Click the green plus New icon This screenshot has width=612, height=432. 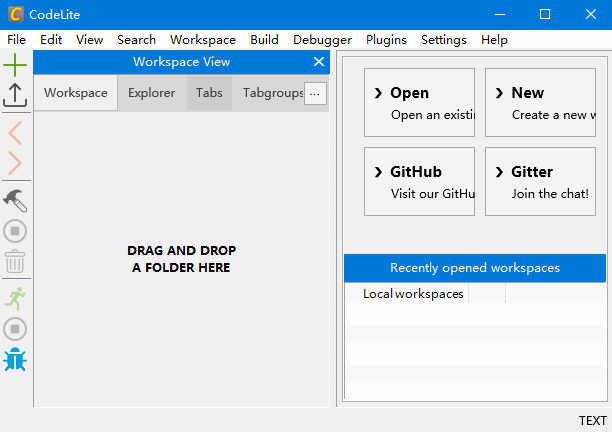[15, 66]
